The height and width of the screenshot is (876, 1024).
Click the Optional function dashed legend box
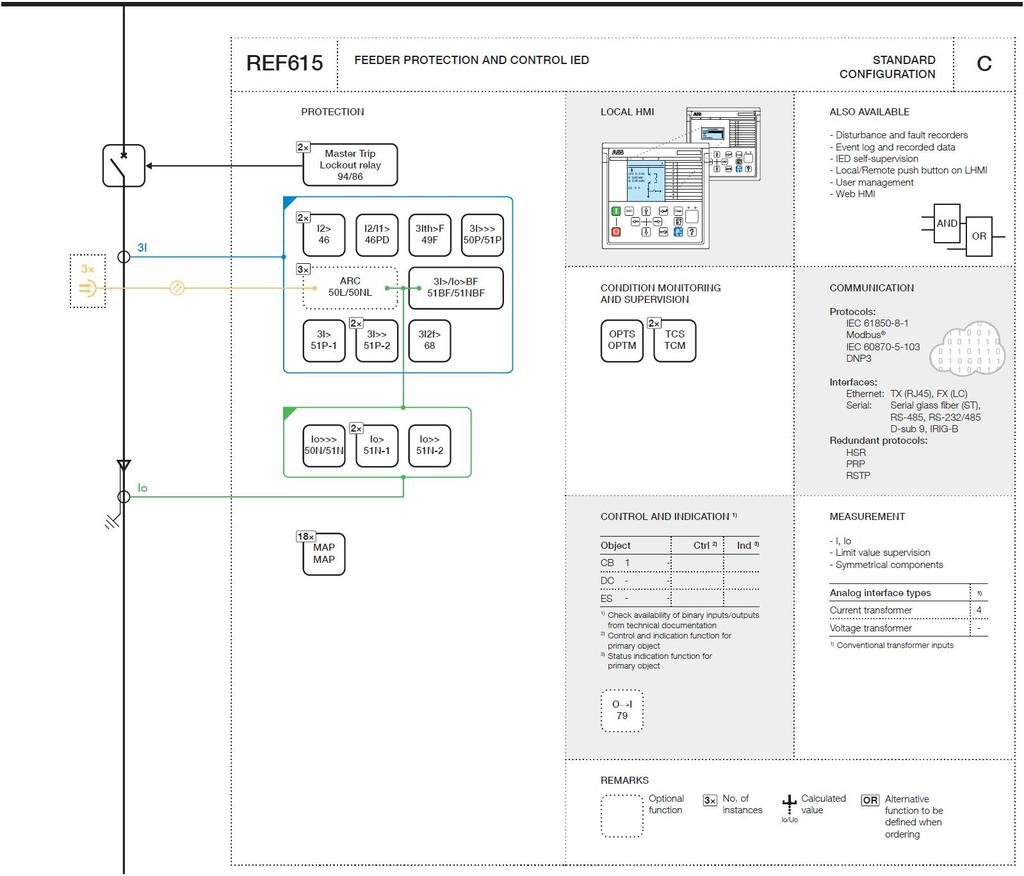click(622, 816)
